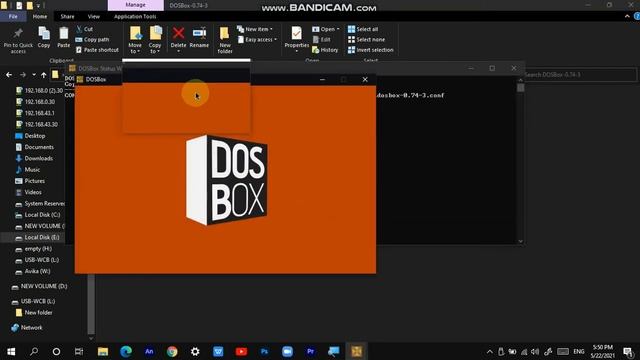The width and height of the screenshot is (640, 360).
Task: Collapse the ribbon with chevron arrow
Action: (627, 16)
